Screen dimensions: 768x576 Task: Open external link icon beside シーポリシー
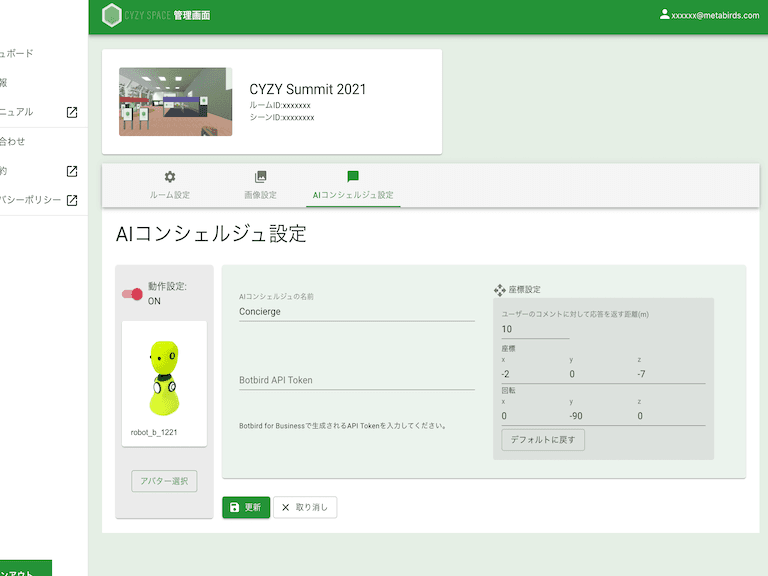(72, 200)
